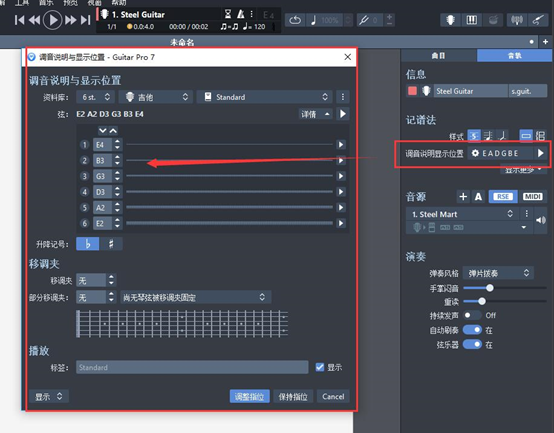Click the 保持指位 button
Image resolution: width=554 pixels, height=433 pixels.
click(293, 396)
